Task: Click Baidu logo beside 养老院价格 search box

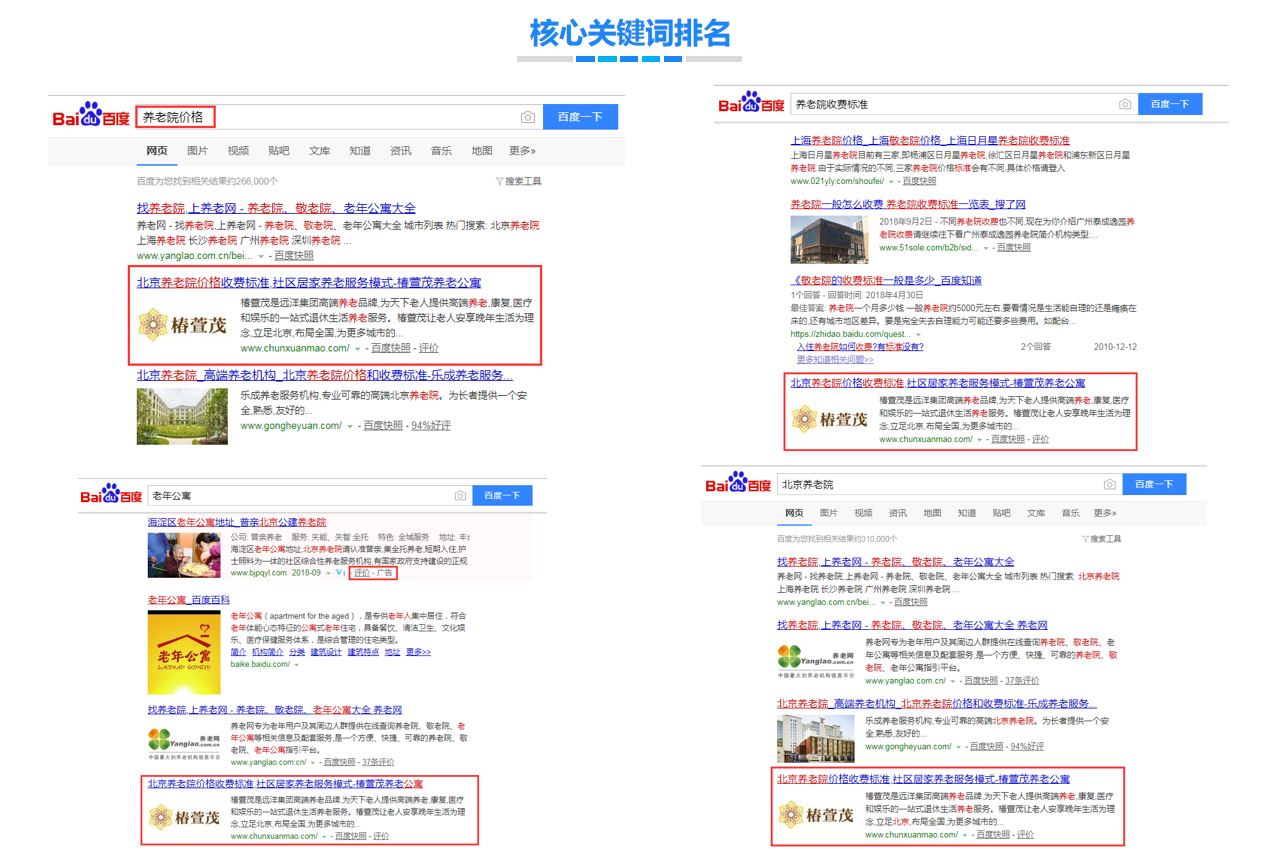Action: pos(91,116)
